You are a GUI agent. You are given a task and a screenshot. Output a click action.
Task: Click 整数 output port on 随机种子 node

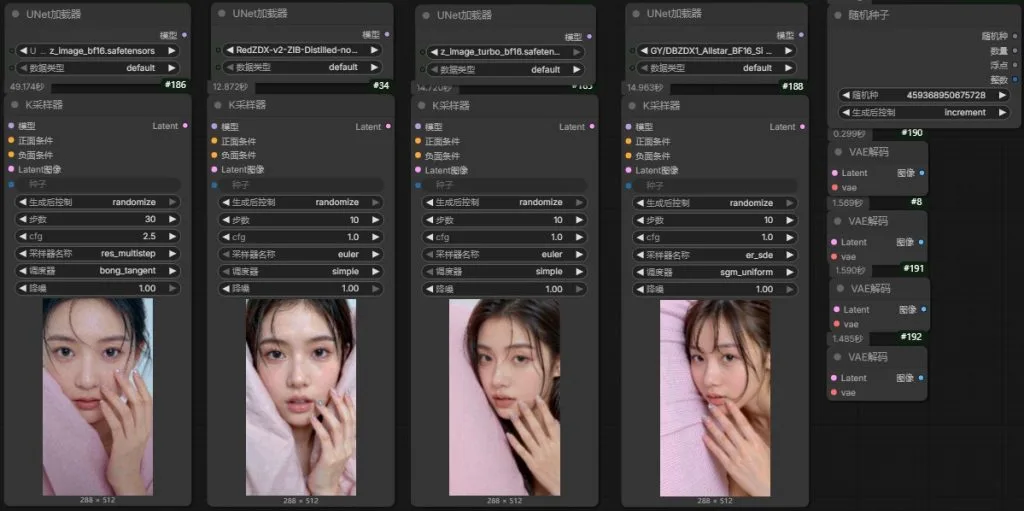pyautogui.click(x=1014, y=80)
